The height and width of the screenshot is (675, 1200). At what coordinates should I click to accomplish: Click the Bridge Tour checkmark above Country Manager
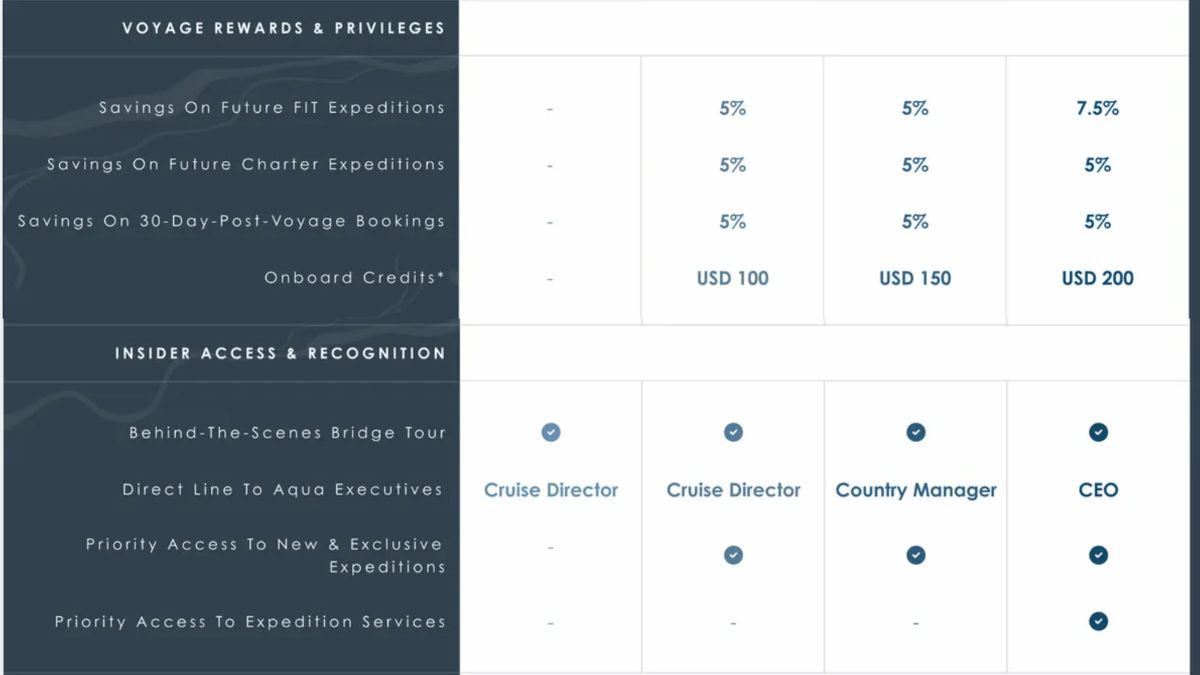(x=916, y=432)
